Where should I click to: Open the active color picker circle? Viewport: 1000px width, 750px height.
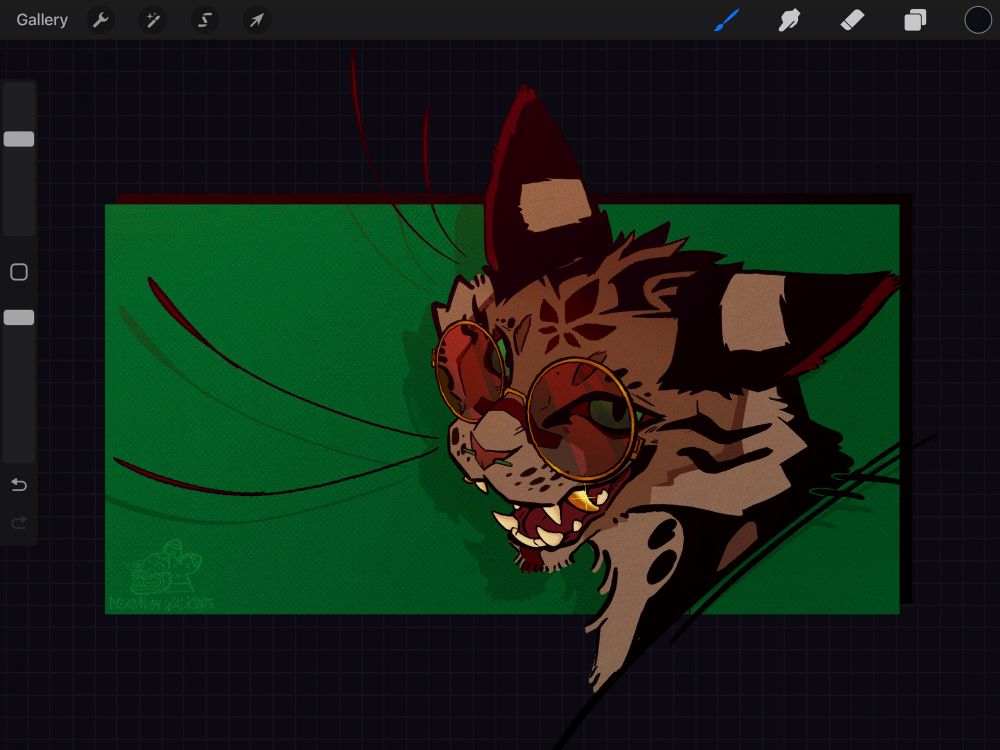pyautogui.click(x=978, y=20)
